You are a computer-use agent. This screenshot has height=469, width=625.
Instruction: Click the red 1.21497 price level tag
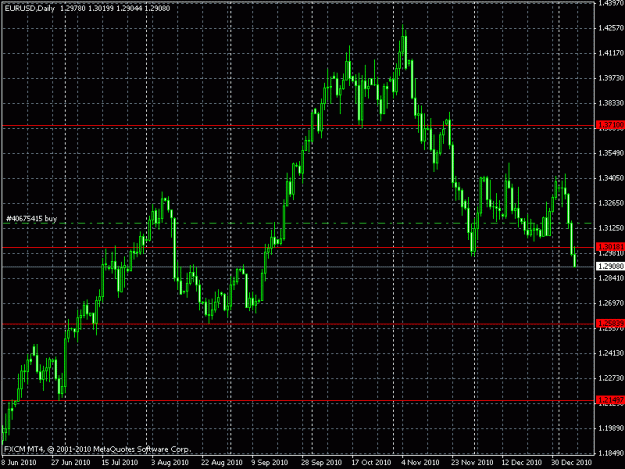[611, 400]
